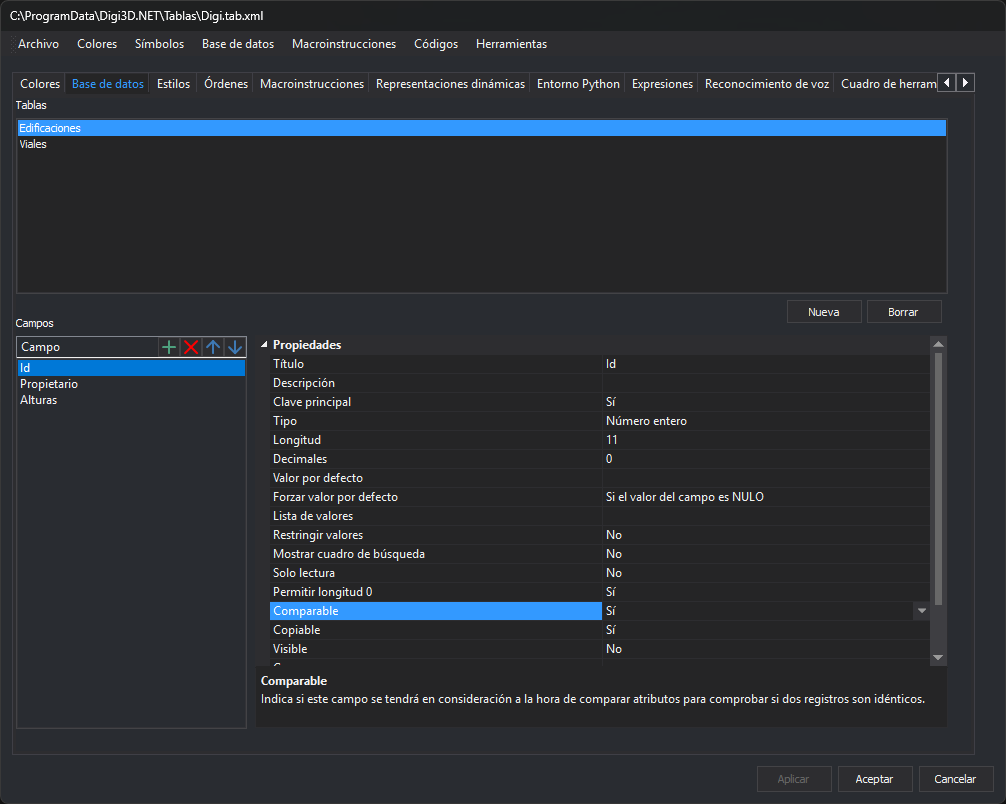Switch to the Órdenes tab

226,84
